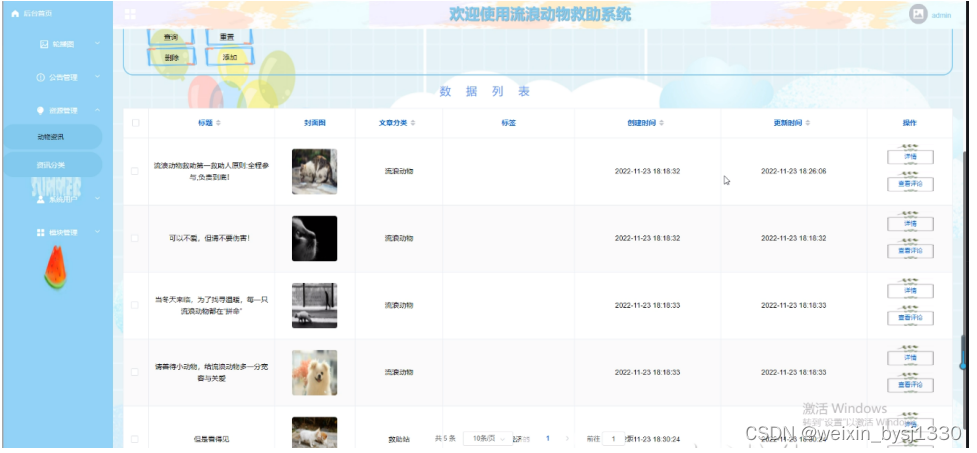Click the 查询 search button

[171, 37]
